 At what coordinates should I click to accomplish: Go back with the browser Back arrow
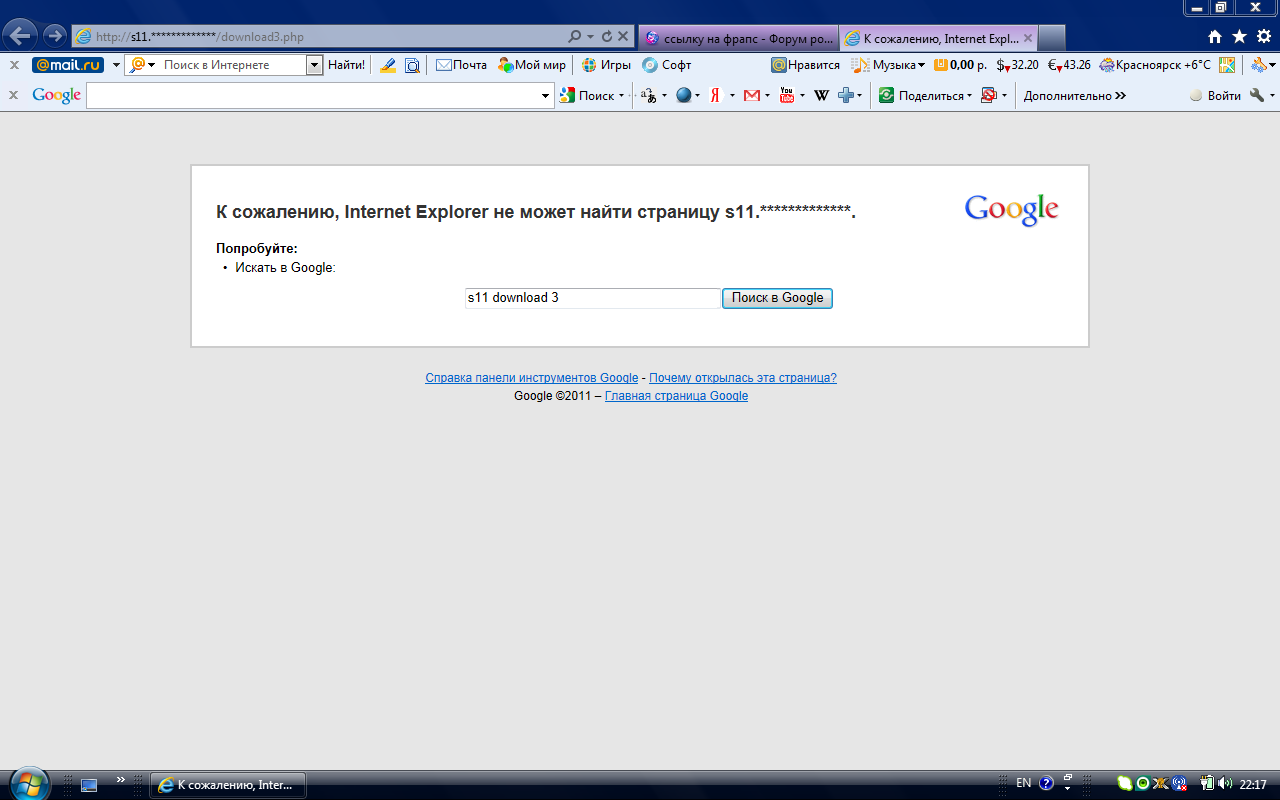[22, 36]
